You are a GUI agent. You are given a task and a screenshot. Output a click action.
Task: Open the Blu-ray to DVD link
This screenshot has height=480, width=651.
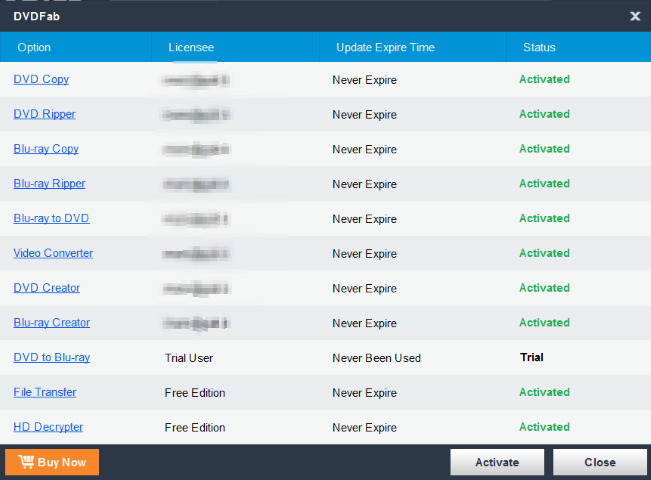51,218
